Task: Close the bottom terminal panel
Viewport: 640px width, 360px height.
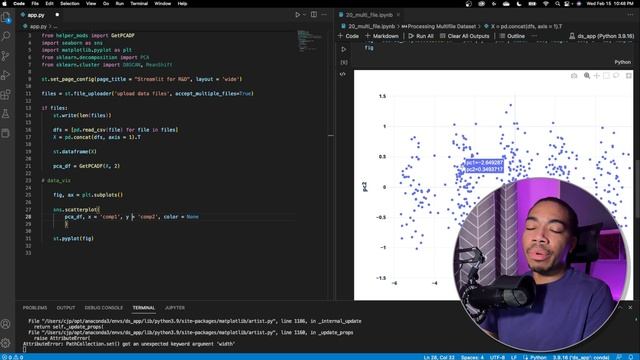Action: 630,307
